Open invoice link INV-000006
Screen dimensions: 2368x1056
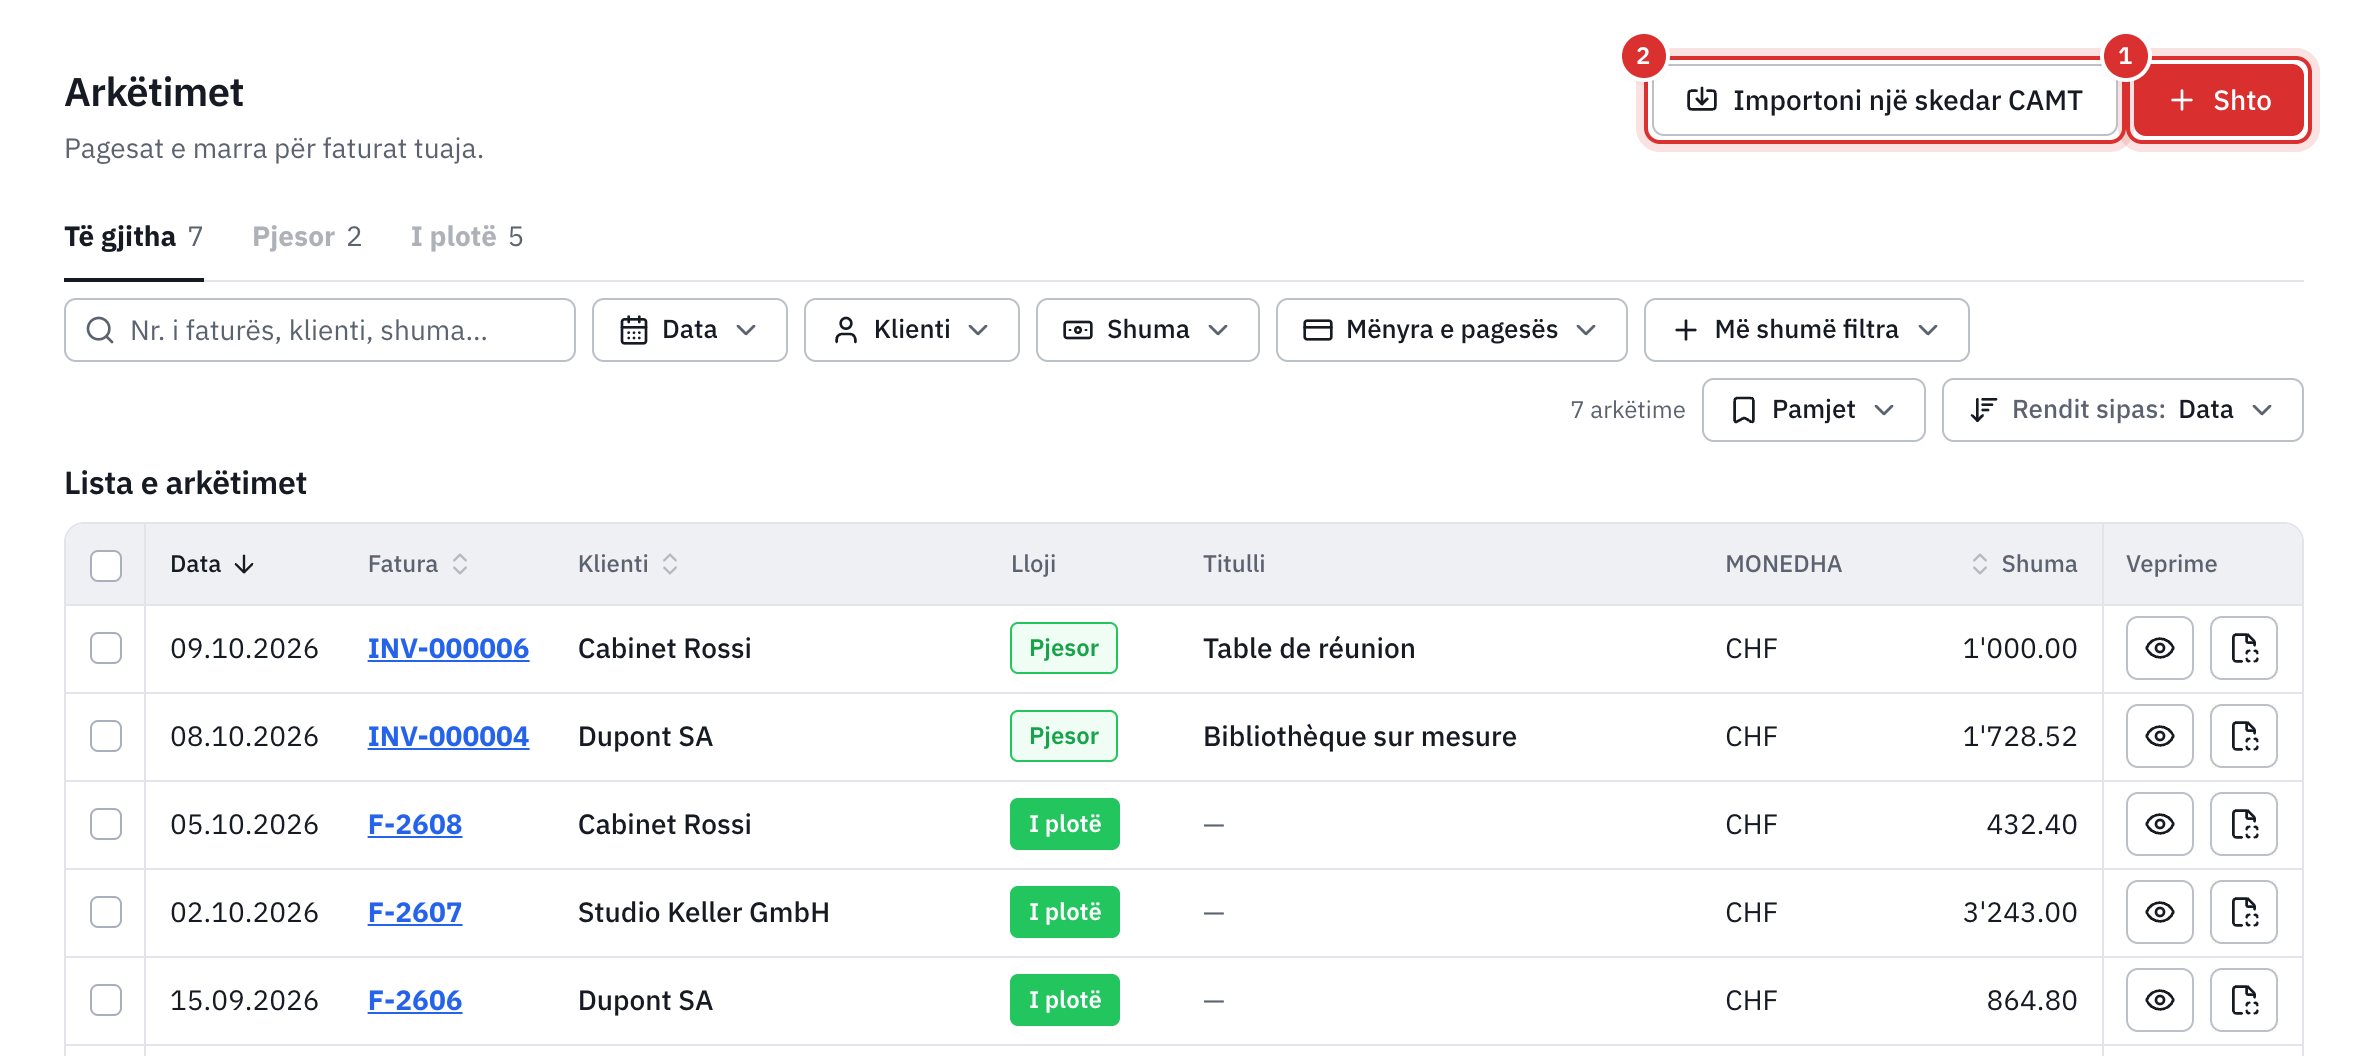(x=448, y=648)
